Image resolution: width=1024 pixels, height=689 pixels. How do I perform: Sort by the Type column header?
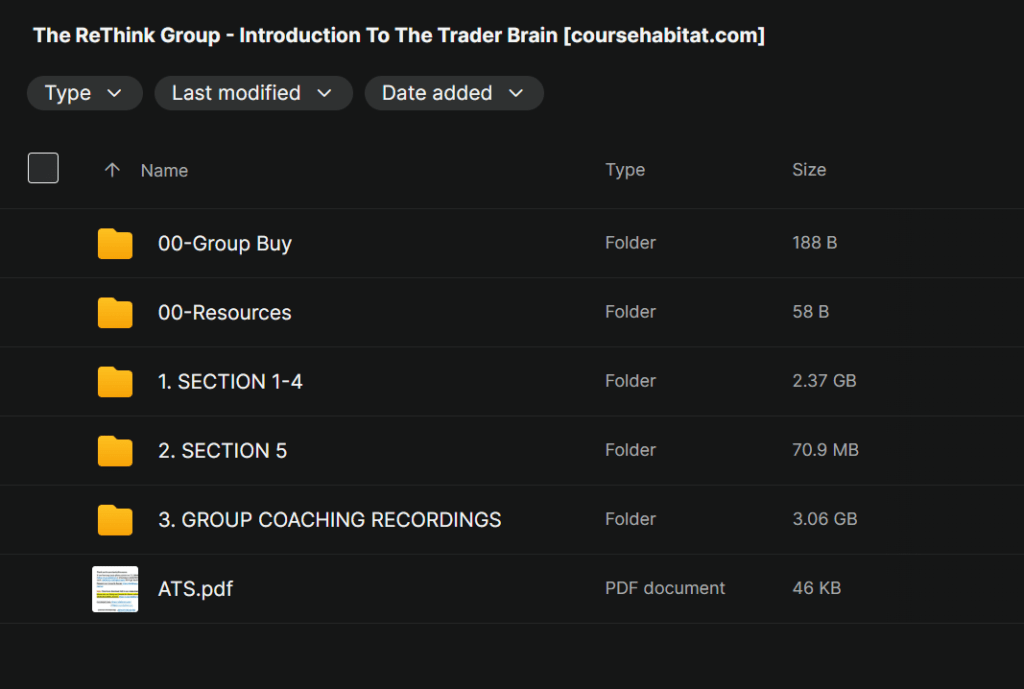625,170
